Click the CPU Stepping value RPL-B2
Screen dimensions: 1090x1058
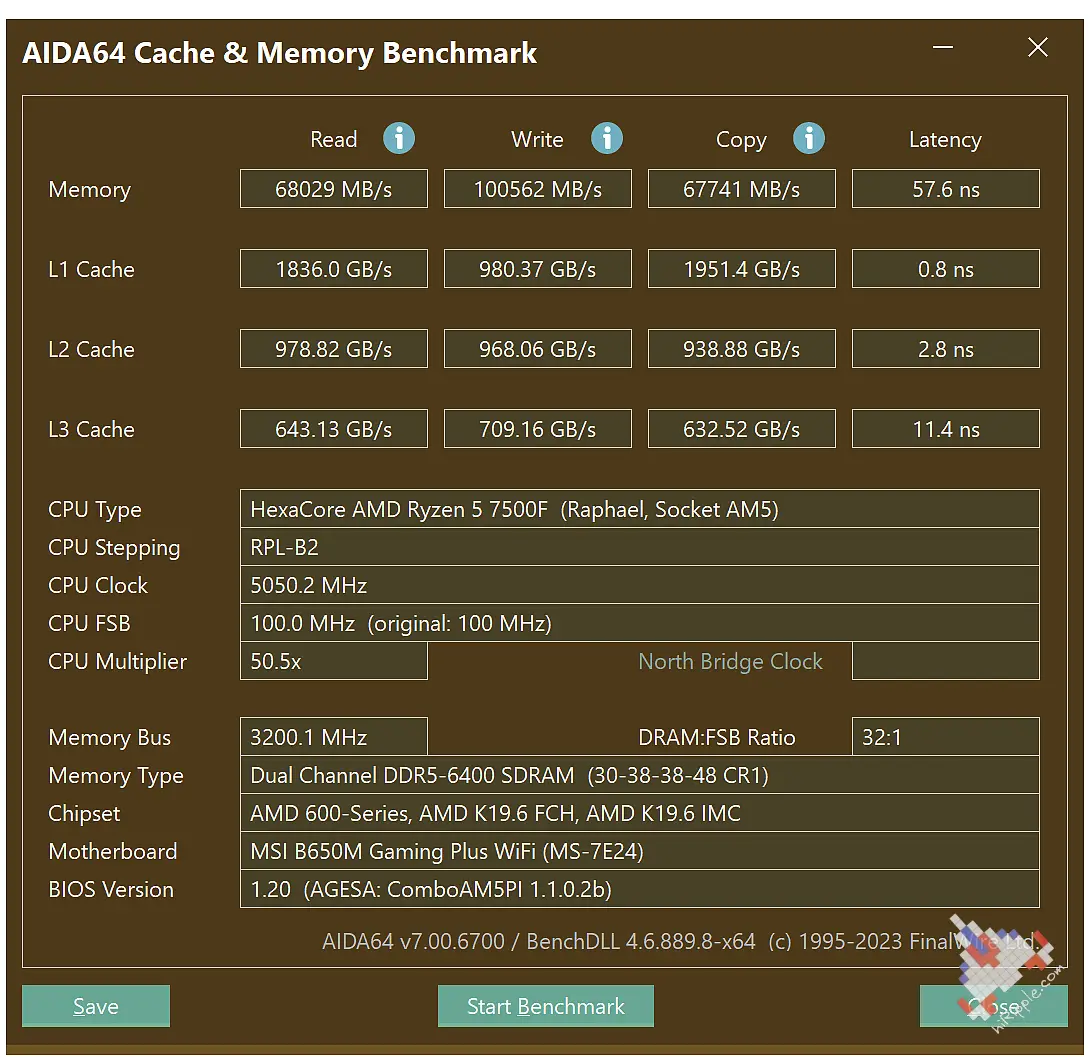(x=640, y=547)
